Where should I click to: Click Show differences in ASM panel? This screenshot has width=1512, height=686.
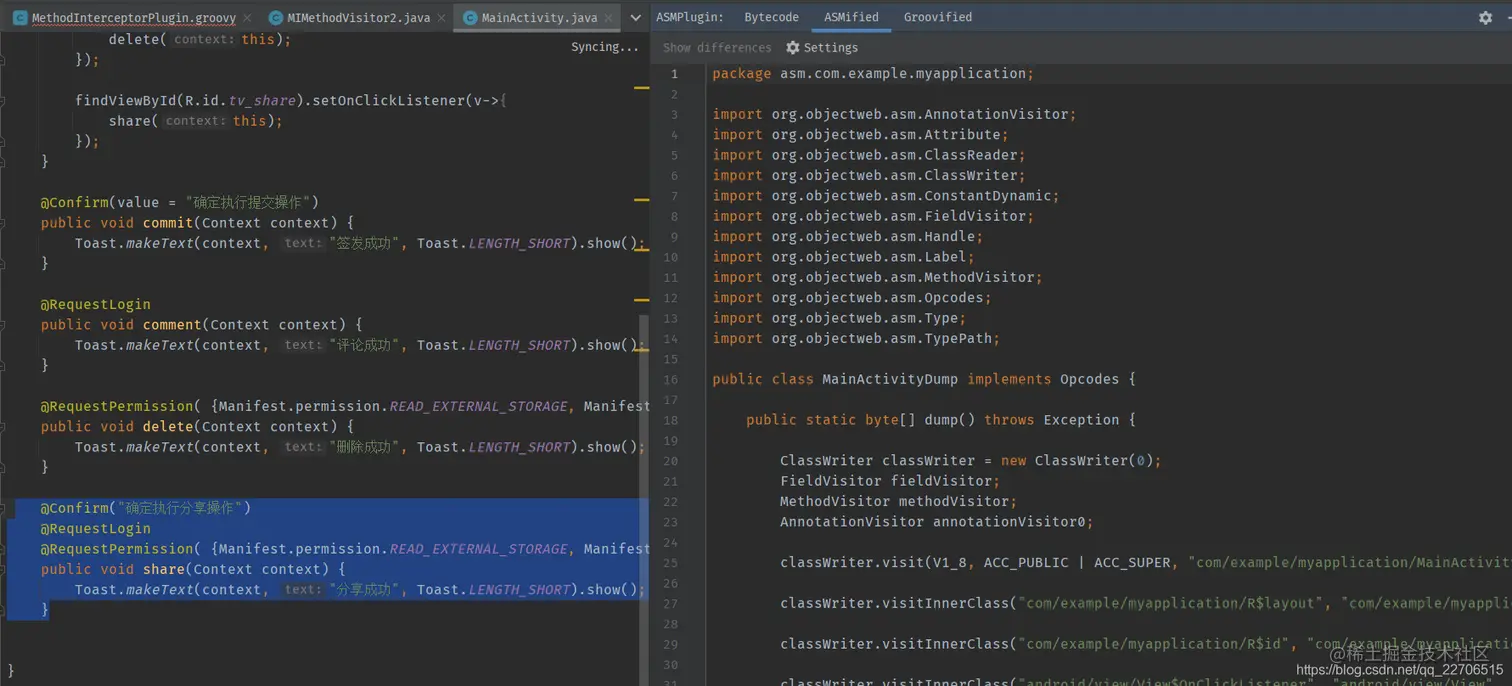click(717, 48)
